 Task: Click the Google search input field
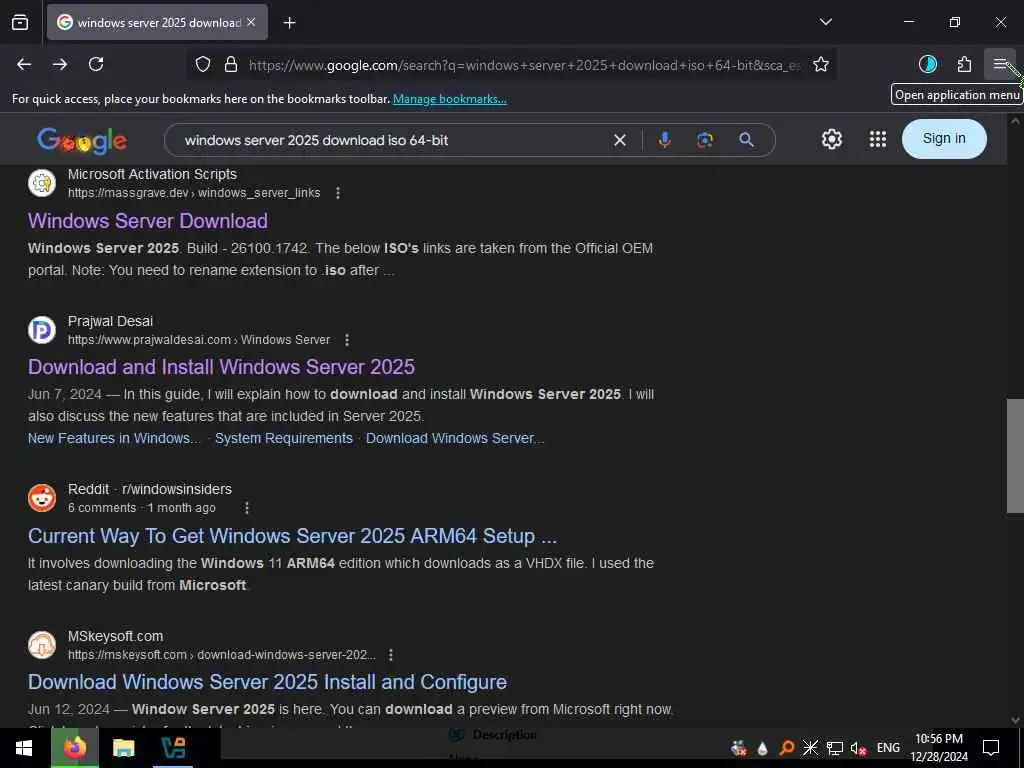coord(392,140)
